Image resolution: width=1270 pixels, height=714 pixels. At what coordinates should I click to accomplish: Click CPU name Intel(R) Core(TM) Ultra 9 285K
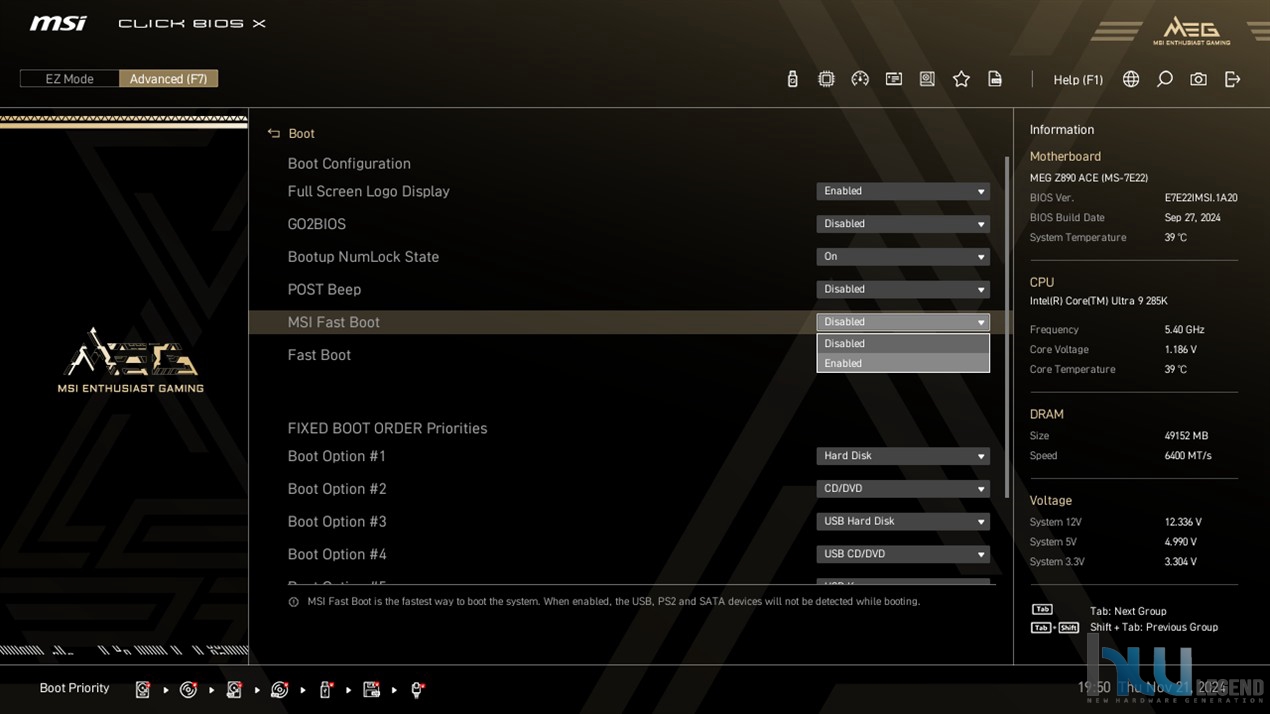pos(1098,301)
